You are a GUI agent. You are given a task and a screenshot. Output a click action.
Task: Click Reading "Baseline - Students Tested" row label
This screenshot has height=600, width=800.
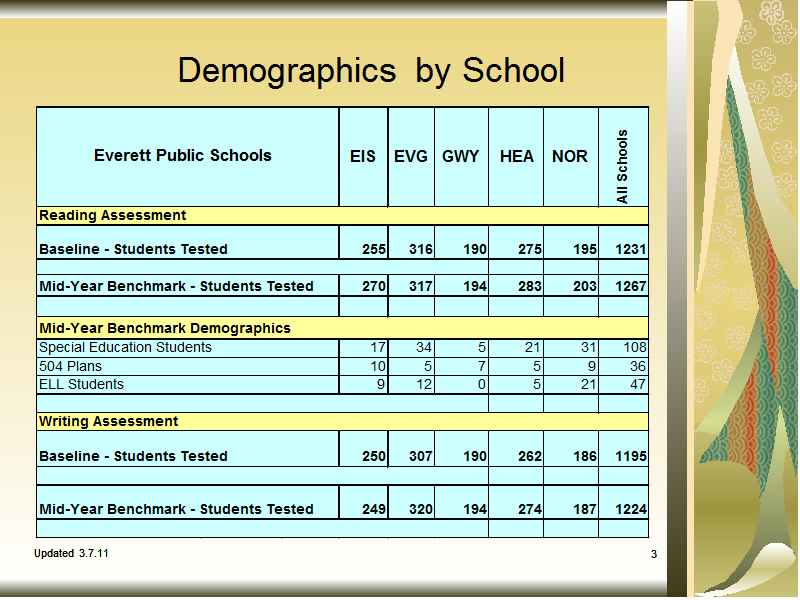[x=133, y=249]
